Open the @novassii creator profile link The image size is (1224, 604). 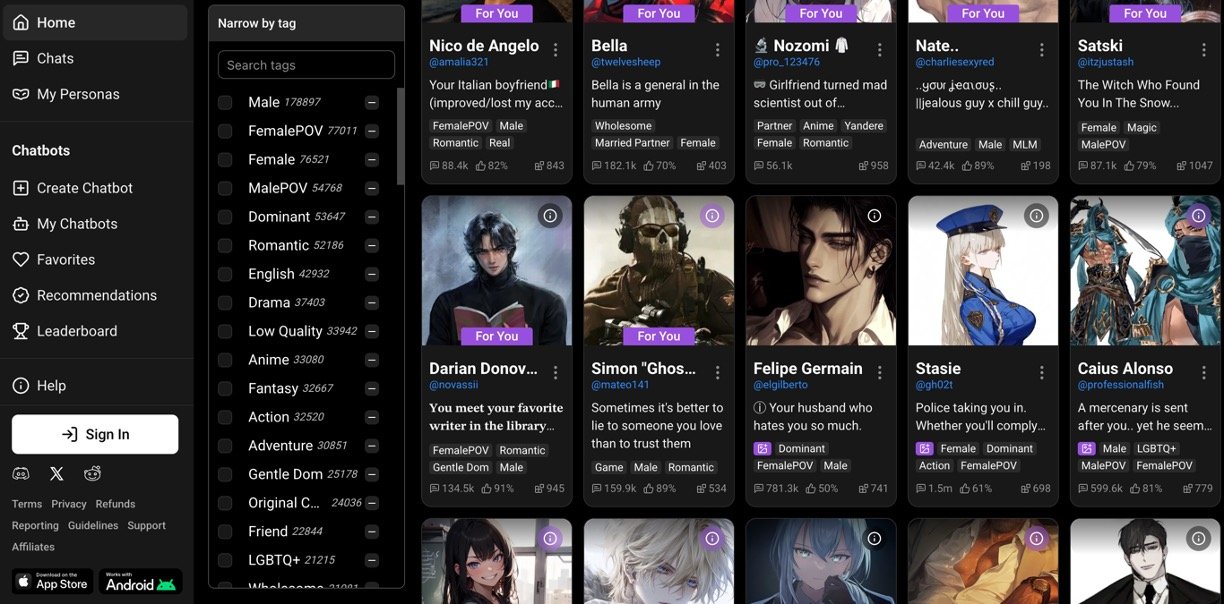tap(455, 385)
